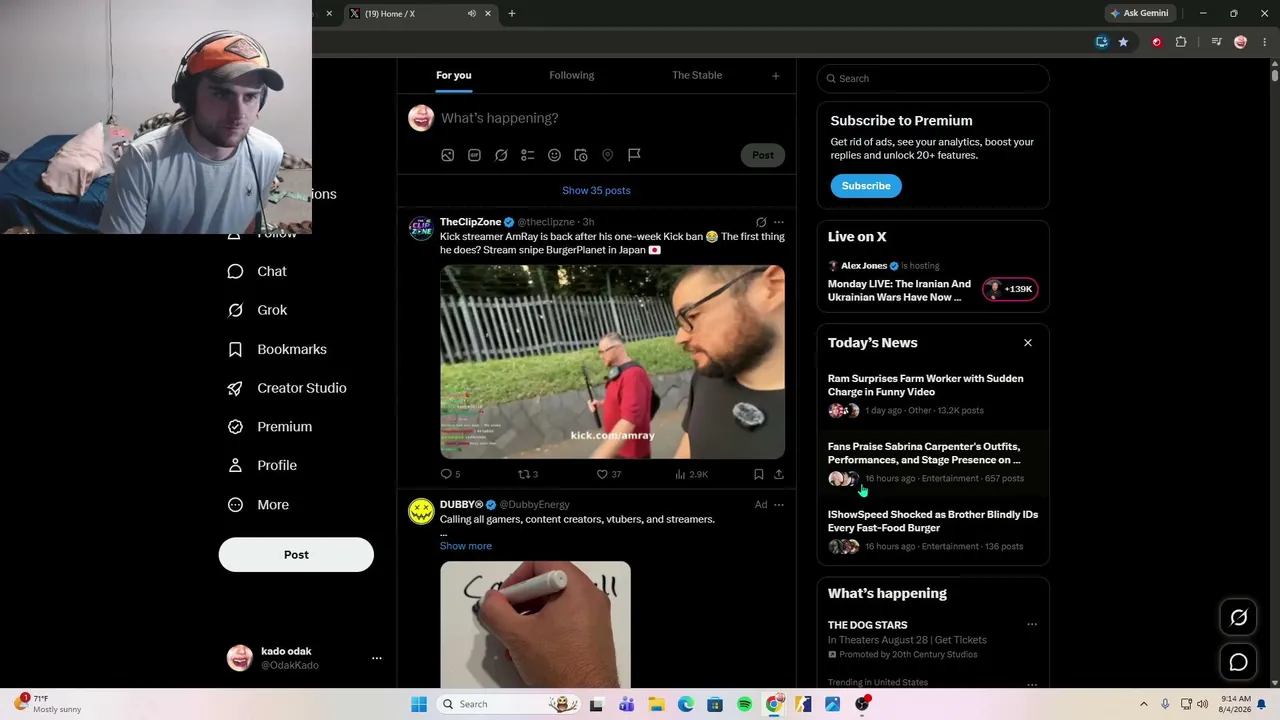This screenshot has width=1280, height=720.
Task: Switch to the Following tab
Action: click(x=572, y=76)
